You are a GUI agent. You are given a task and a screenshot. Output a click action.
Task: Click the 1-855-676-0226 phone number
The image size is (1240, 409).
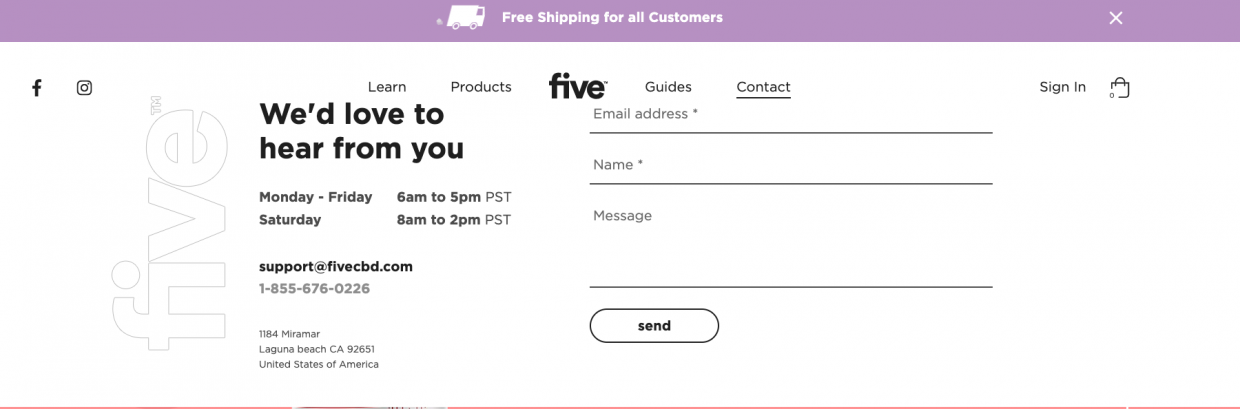click(314, 289)
